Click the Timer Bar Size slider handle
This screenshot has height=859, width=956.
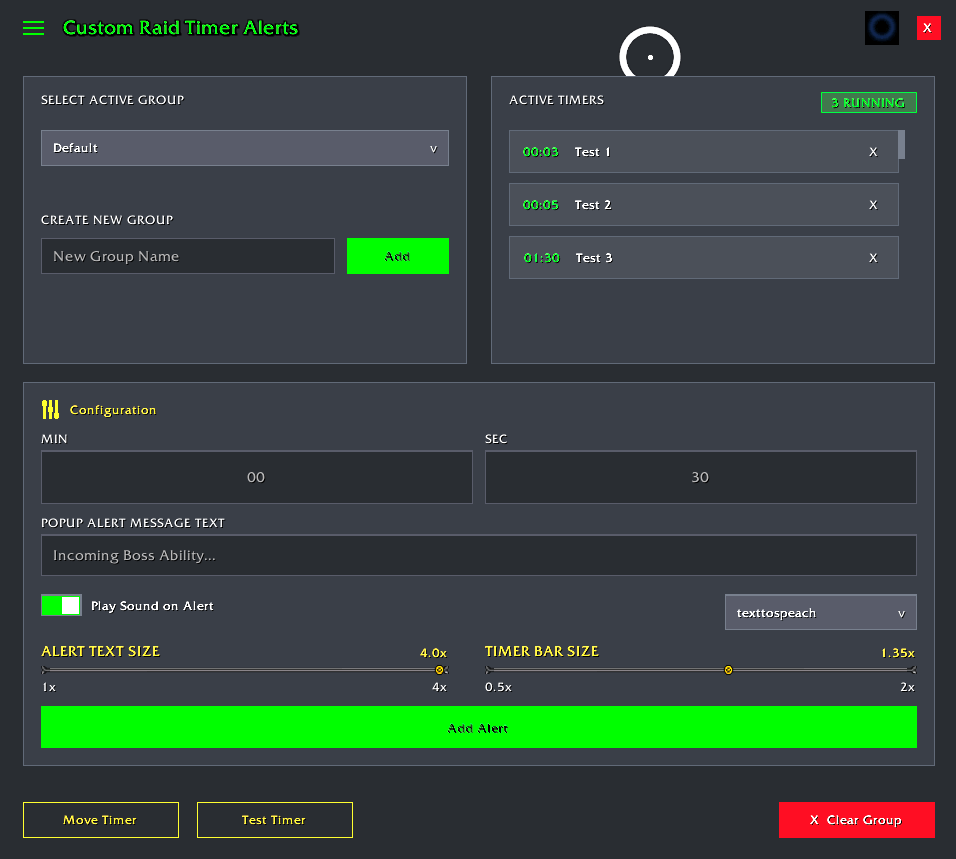728,670
